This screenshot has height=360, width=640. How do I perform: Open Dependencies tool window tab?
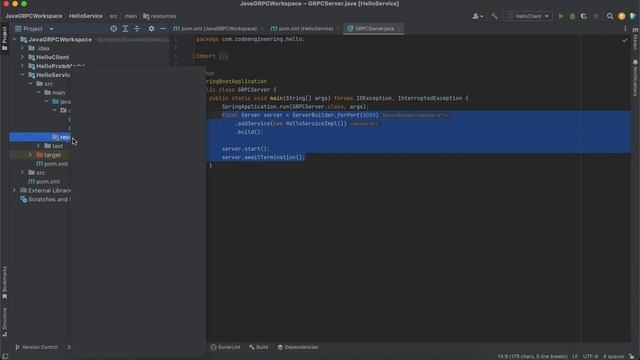point(298,347)
